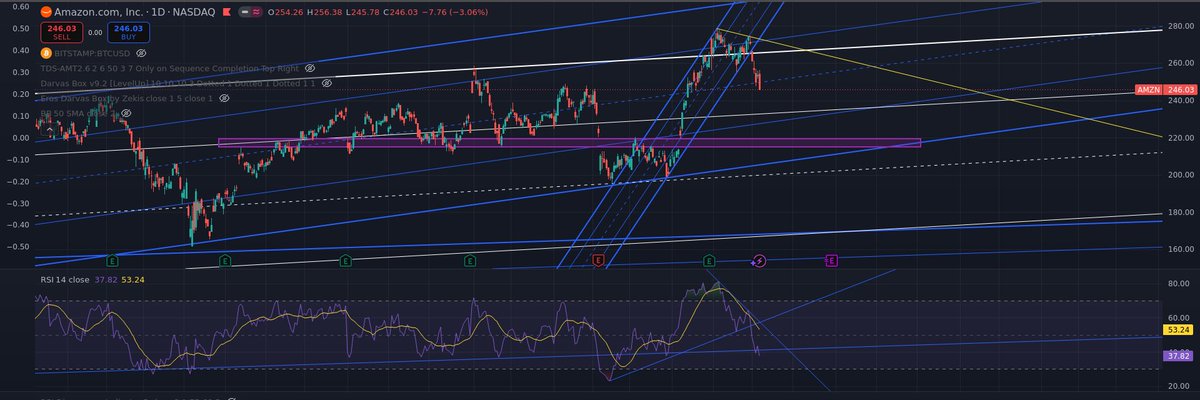Select the TDS-AMT2.6 indicator legend text
The width and height of the screenshot is (1200, 400).
click(170, 67)
